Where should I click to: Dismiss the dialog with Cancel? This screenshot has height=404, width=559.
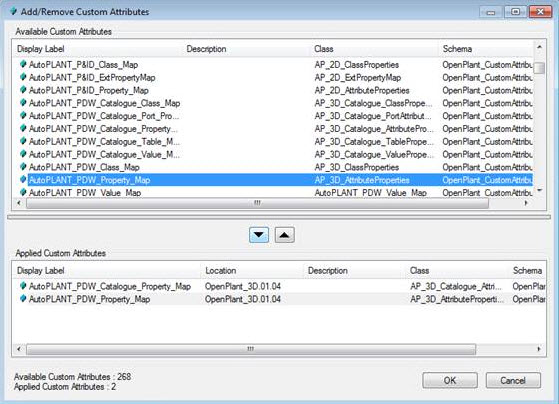click(x=513, y=380)
